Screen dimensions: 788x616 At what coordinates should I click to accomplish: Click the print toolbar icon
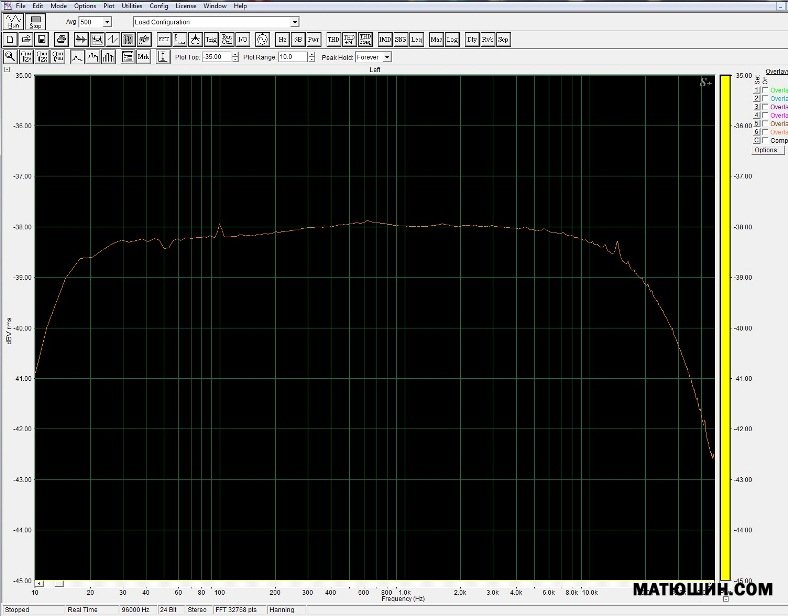pyautogui.click(x=61, y=39)
